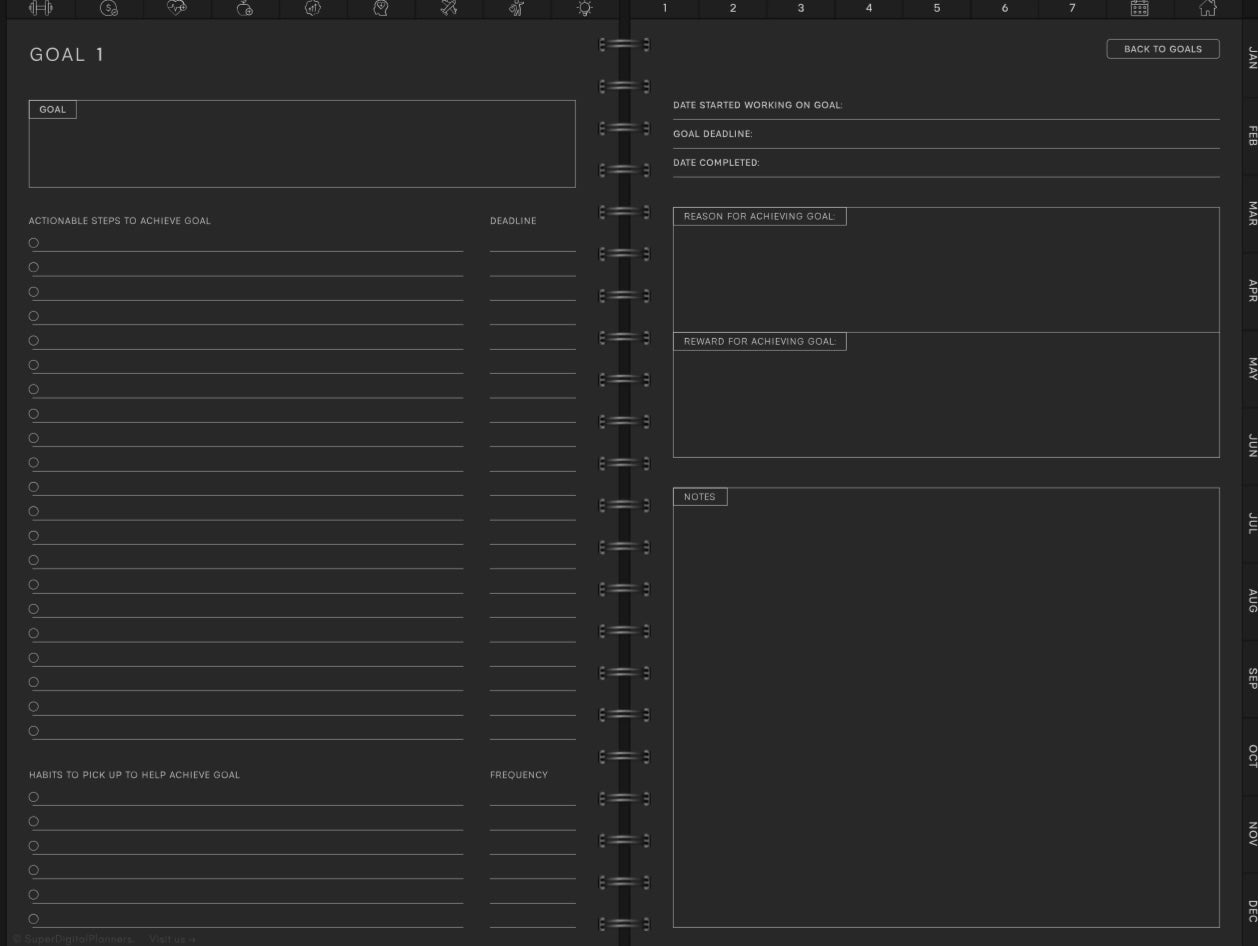
Task: Open the DEC month tab
Action: (x=1251, y=910)
